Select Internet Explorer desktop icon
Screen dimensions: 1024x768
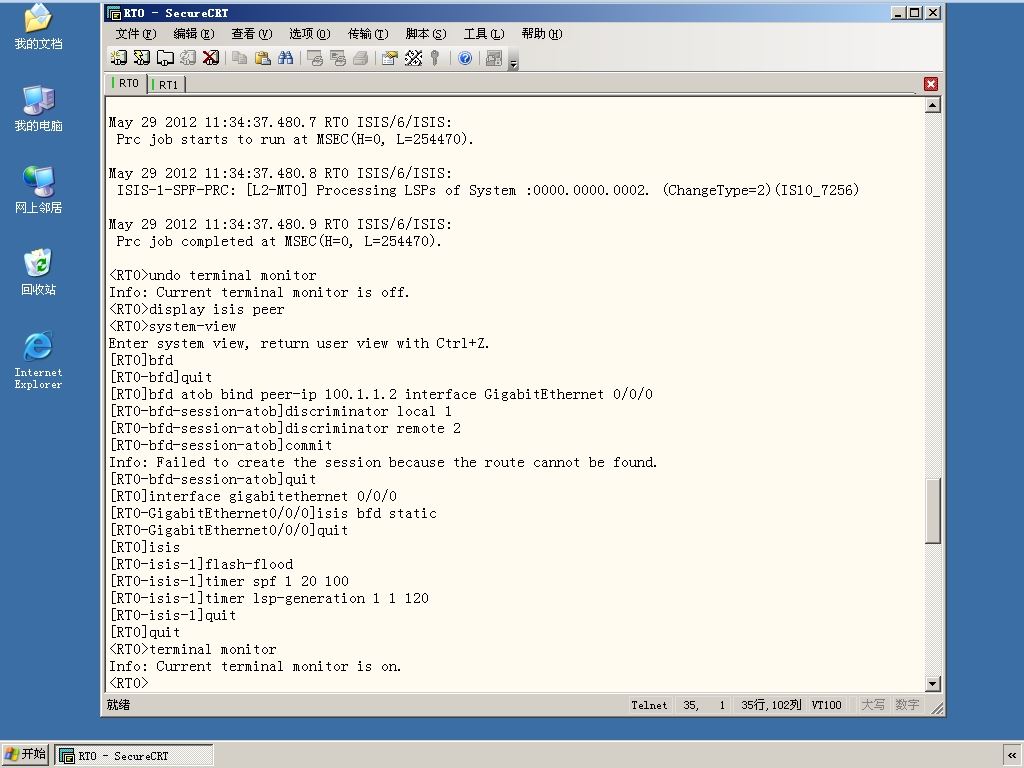click(x=38, y=360)
